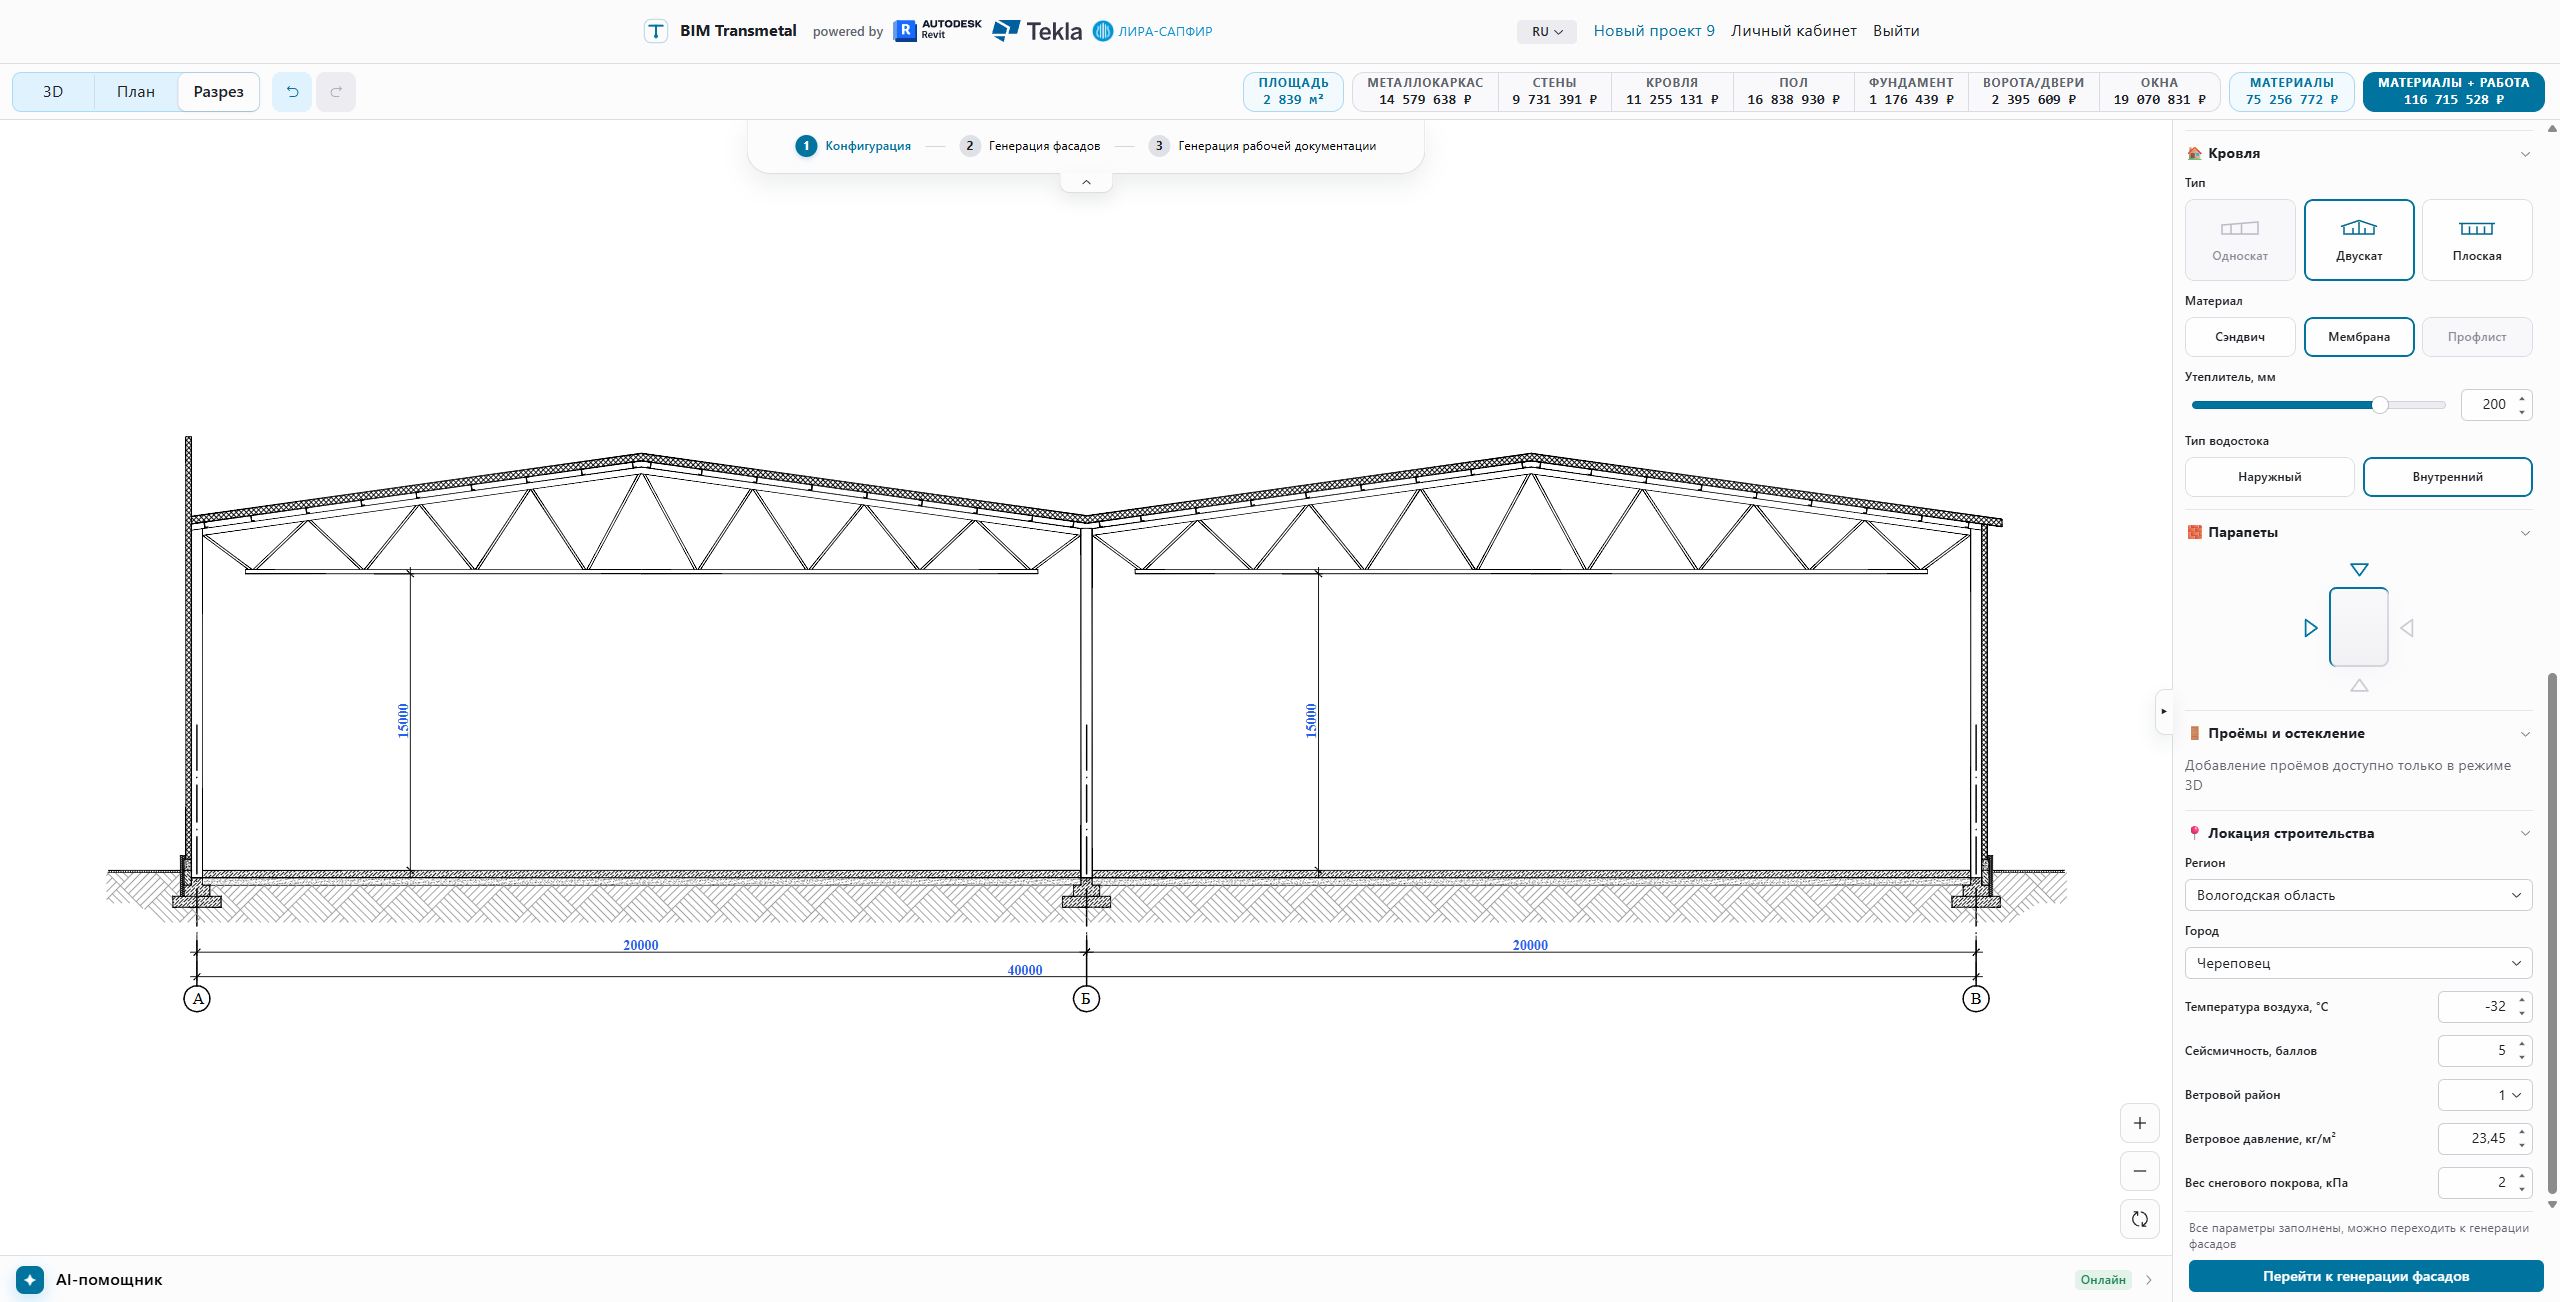Click Перейти к генерации фасадов button

pyautogui.click(x=2366, y=1276)
